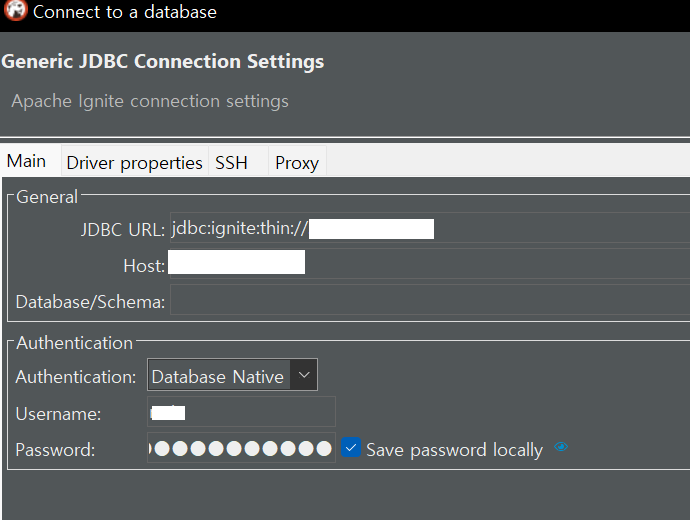Click the Connect to a database title text
This screenshot has height=520, width=690.
[125, 12]
